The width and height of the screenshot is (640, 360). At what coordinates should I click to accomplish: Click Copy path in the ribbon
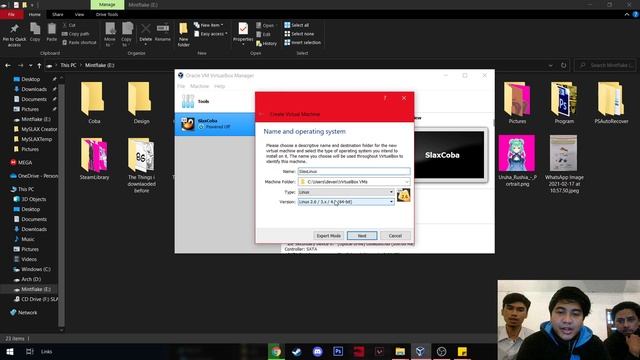pos(75,34)
